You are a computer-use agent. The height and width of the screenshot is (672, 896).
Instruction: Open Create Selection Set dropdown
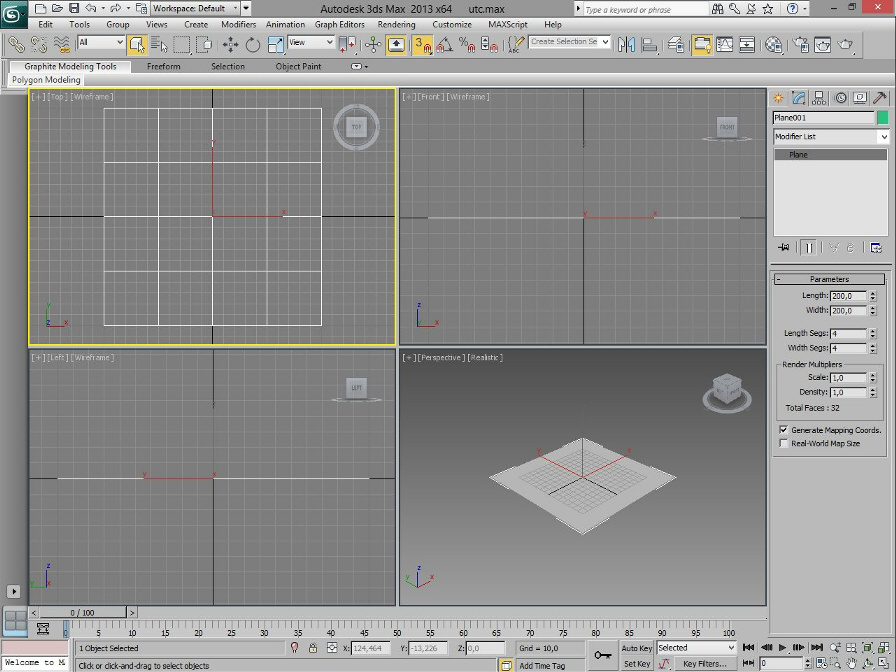coord(570,42)
